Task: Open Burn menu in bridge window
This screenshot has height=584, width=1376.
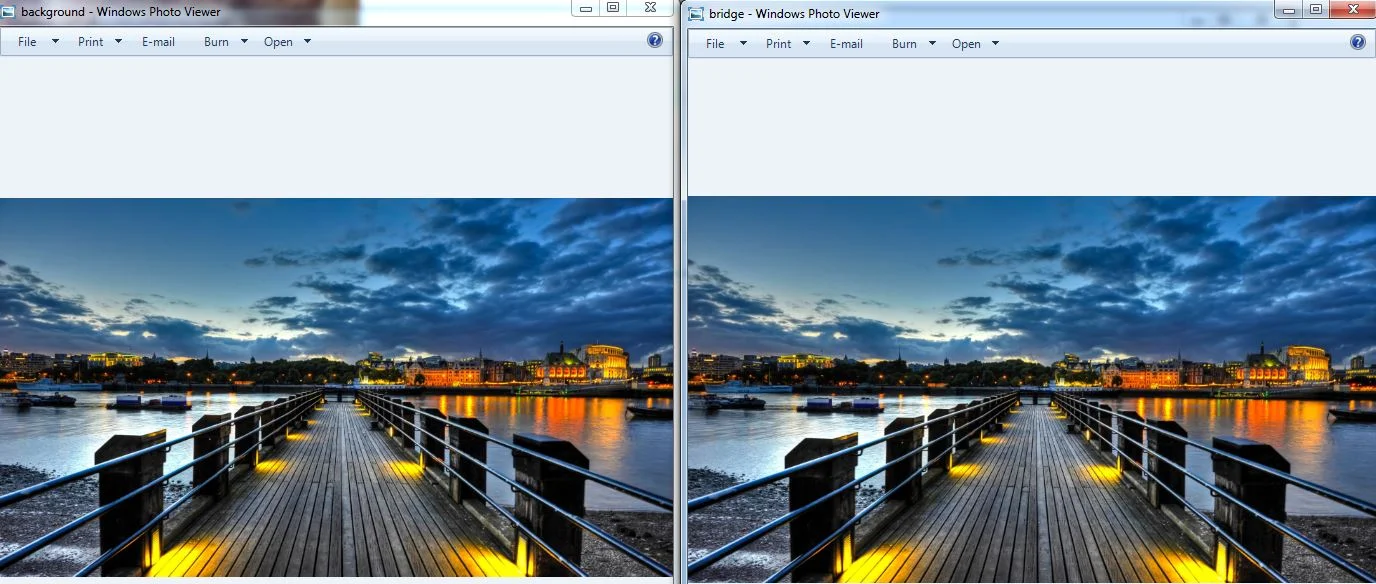Action: tap(904, 44)
